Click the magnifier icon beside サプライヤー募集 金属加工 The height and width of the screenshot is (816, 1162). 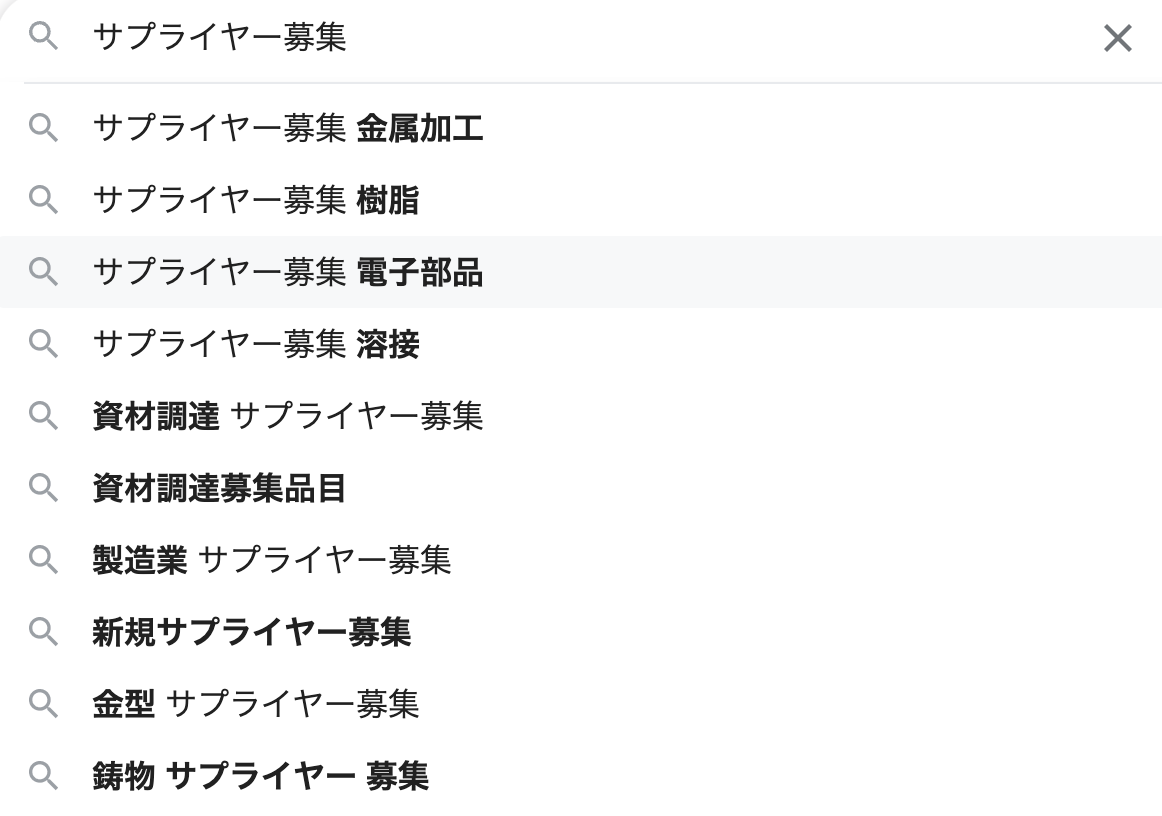click(44, 129)
